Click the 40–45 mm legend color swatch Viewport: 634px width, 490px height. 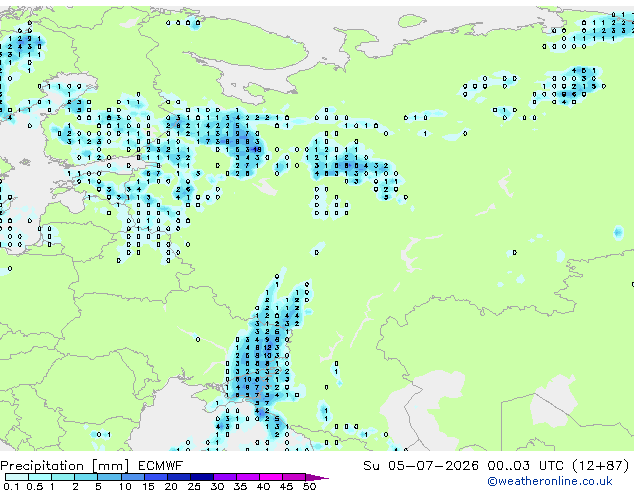click(271, 477)
